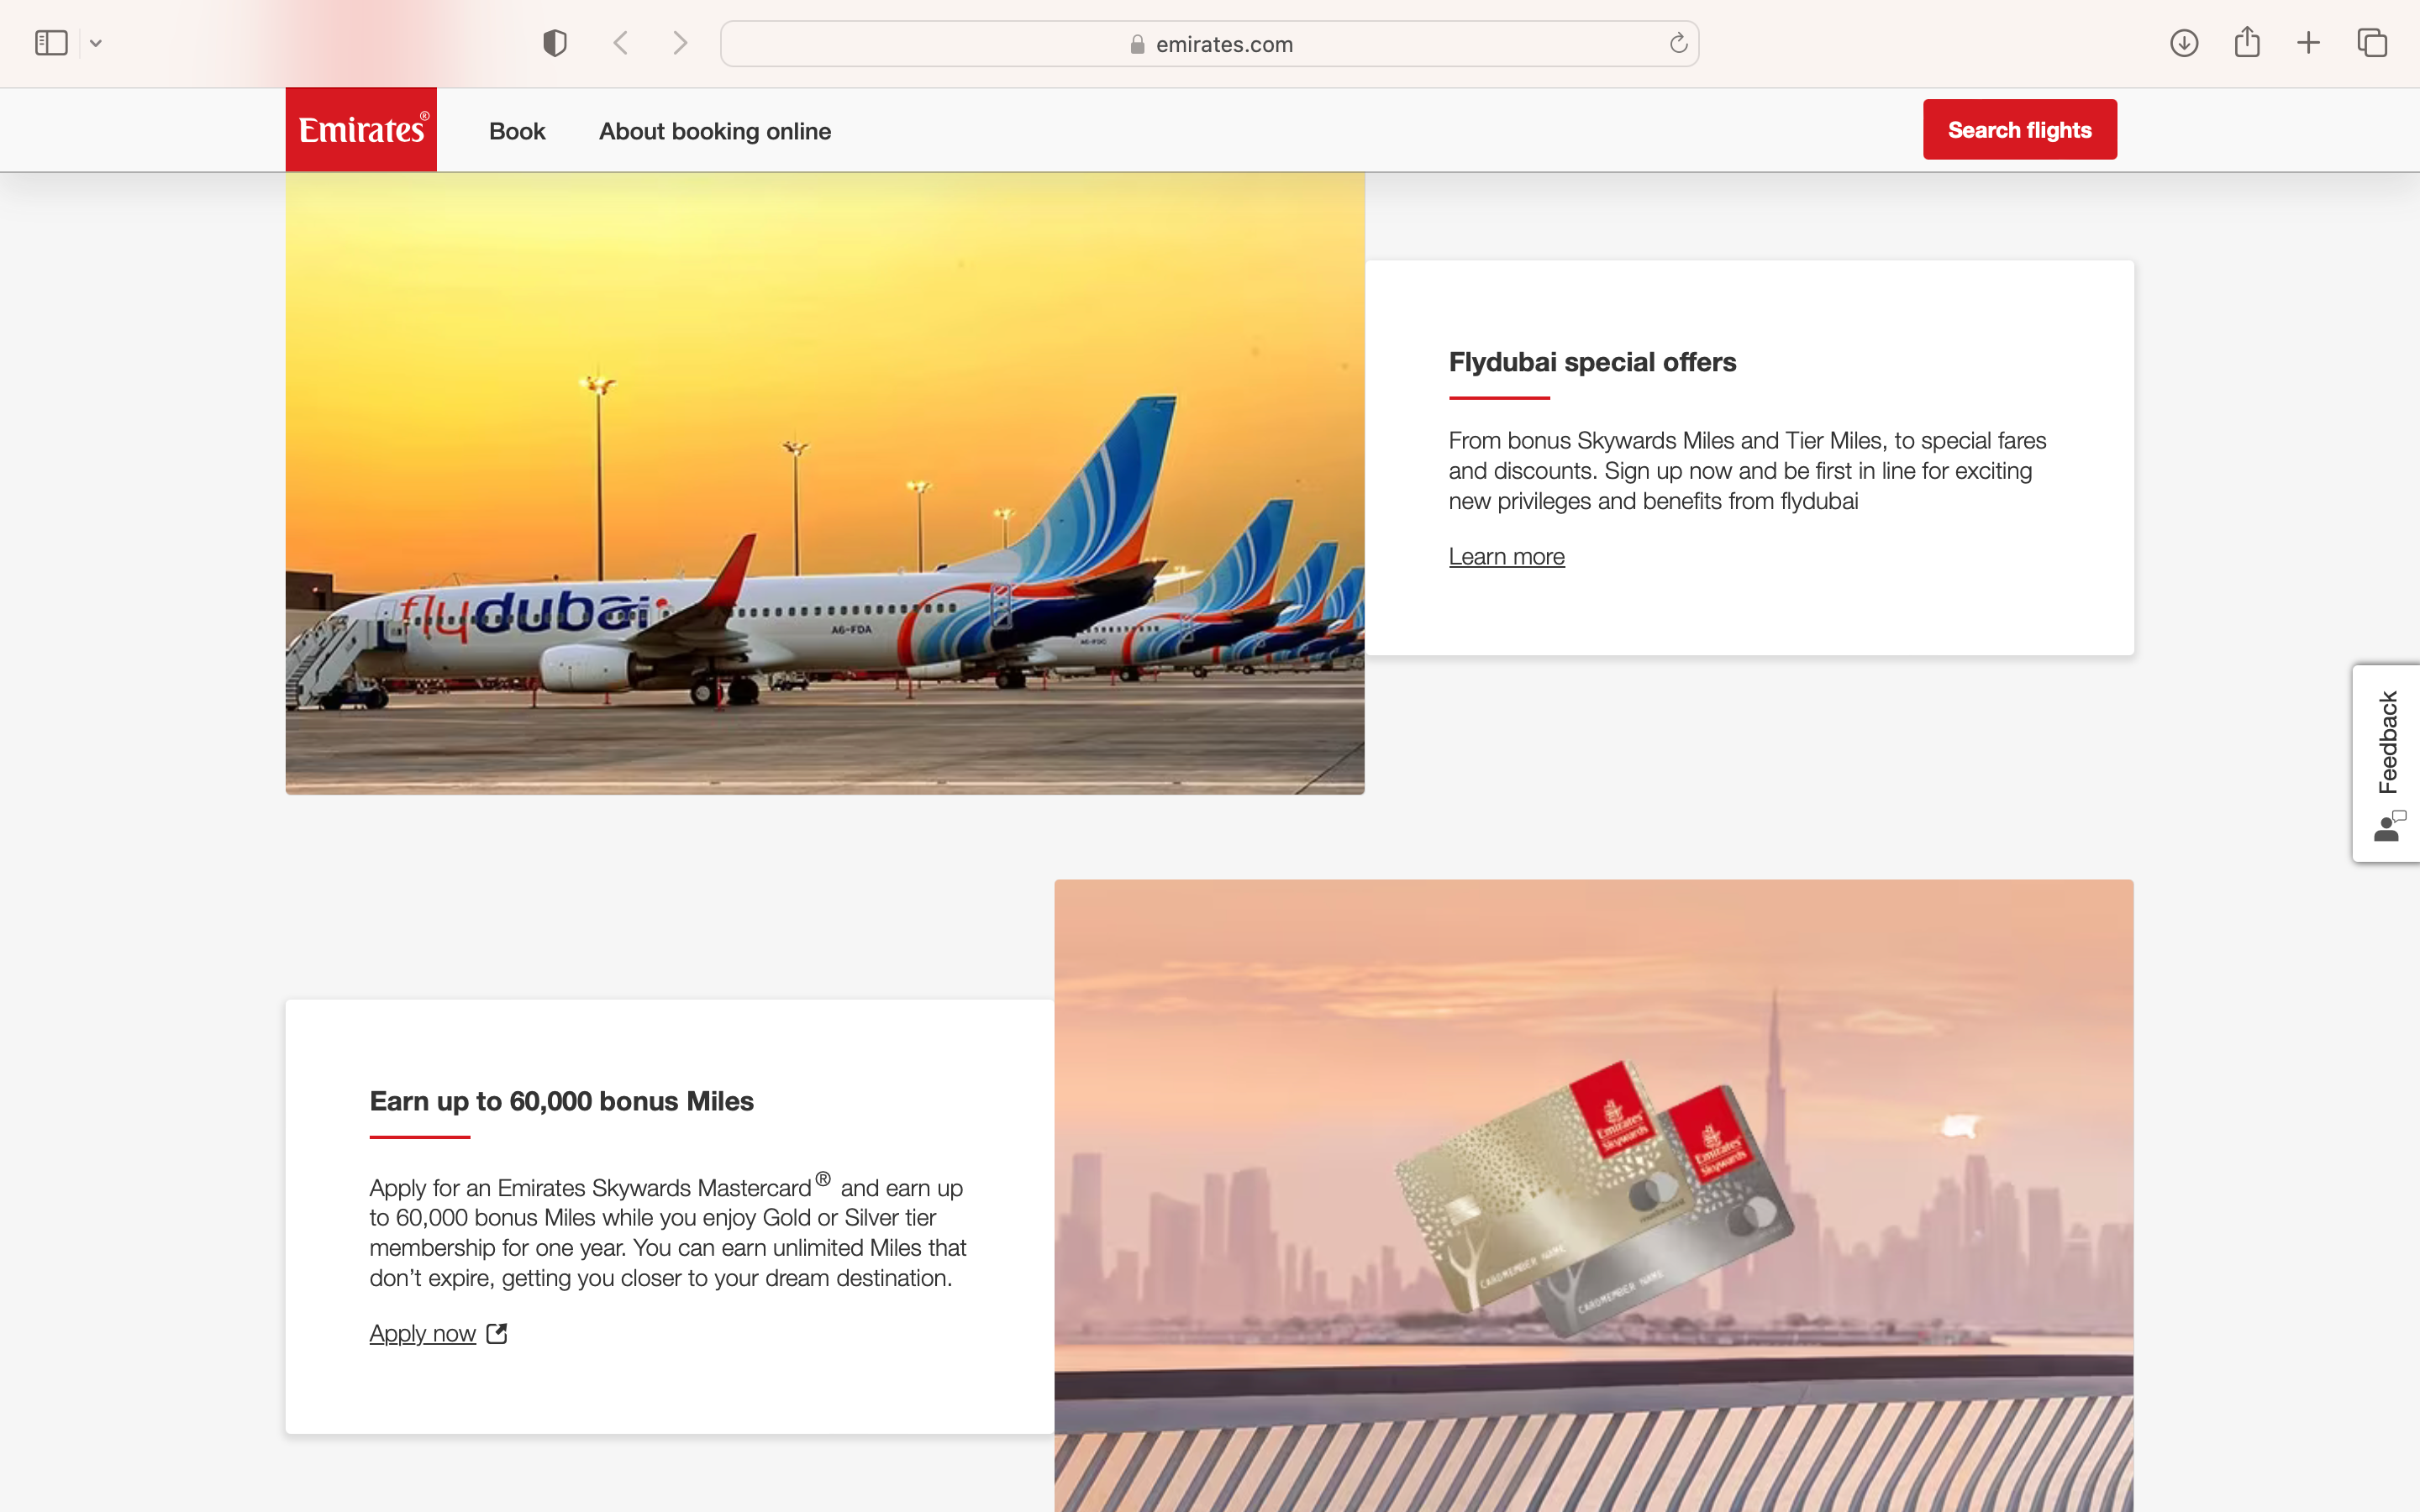Image resolution: width=2420 pixels, height=1512 pixels.
Task: Show tab overview icon
Action: pos(2372,43)
